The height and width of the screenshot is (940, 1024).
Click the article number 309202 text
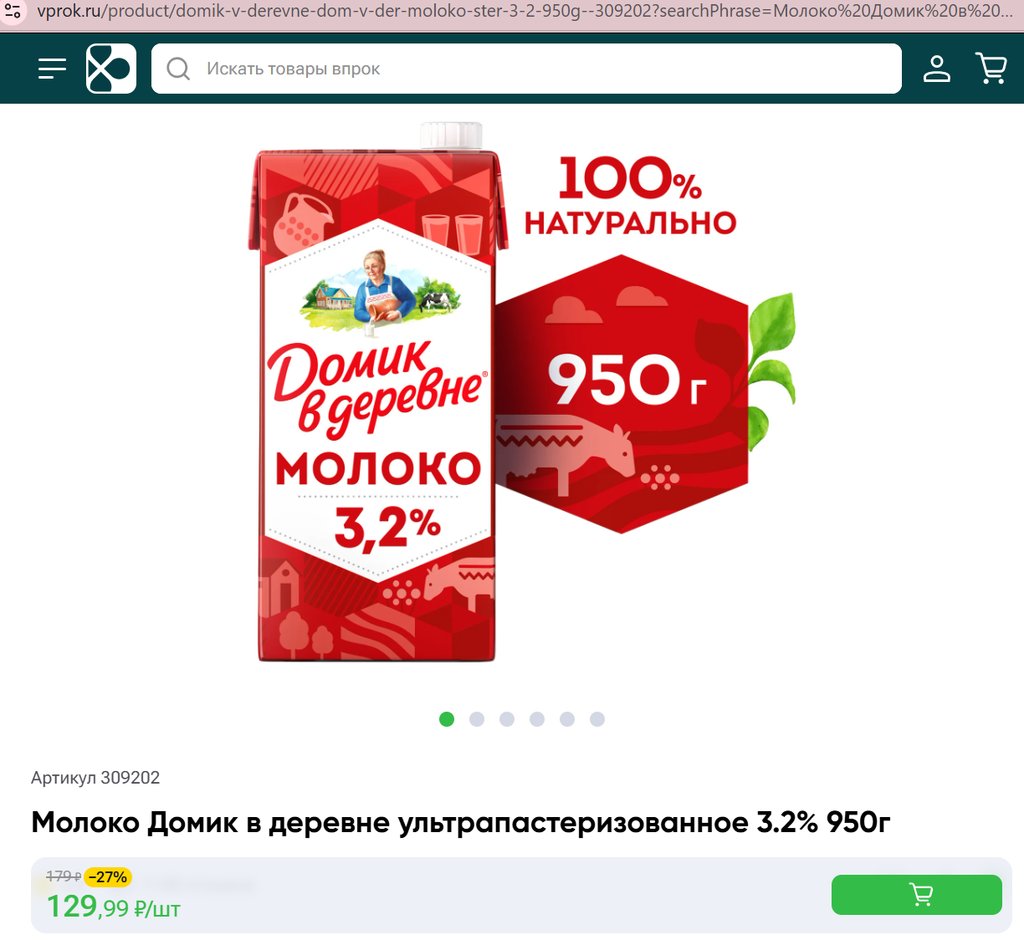coord(95,777)
